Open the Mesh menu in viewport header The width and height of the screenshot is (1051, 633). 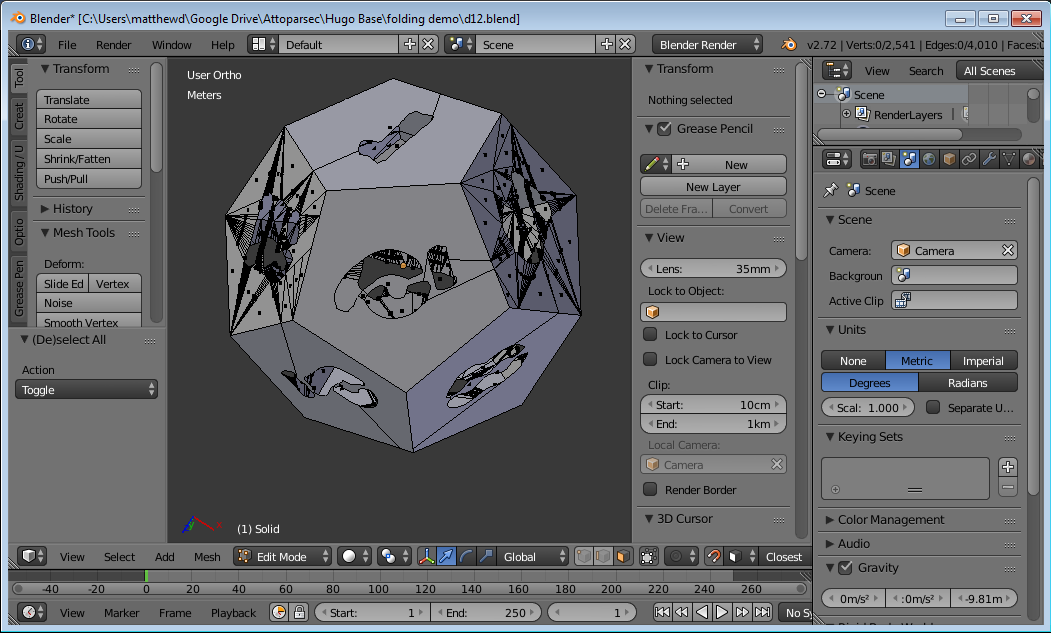pos(207,557)
